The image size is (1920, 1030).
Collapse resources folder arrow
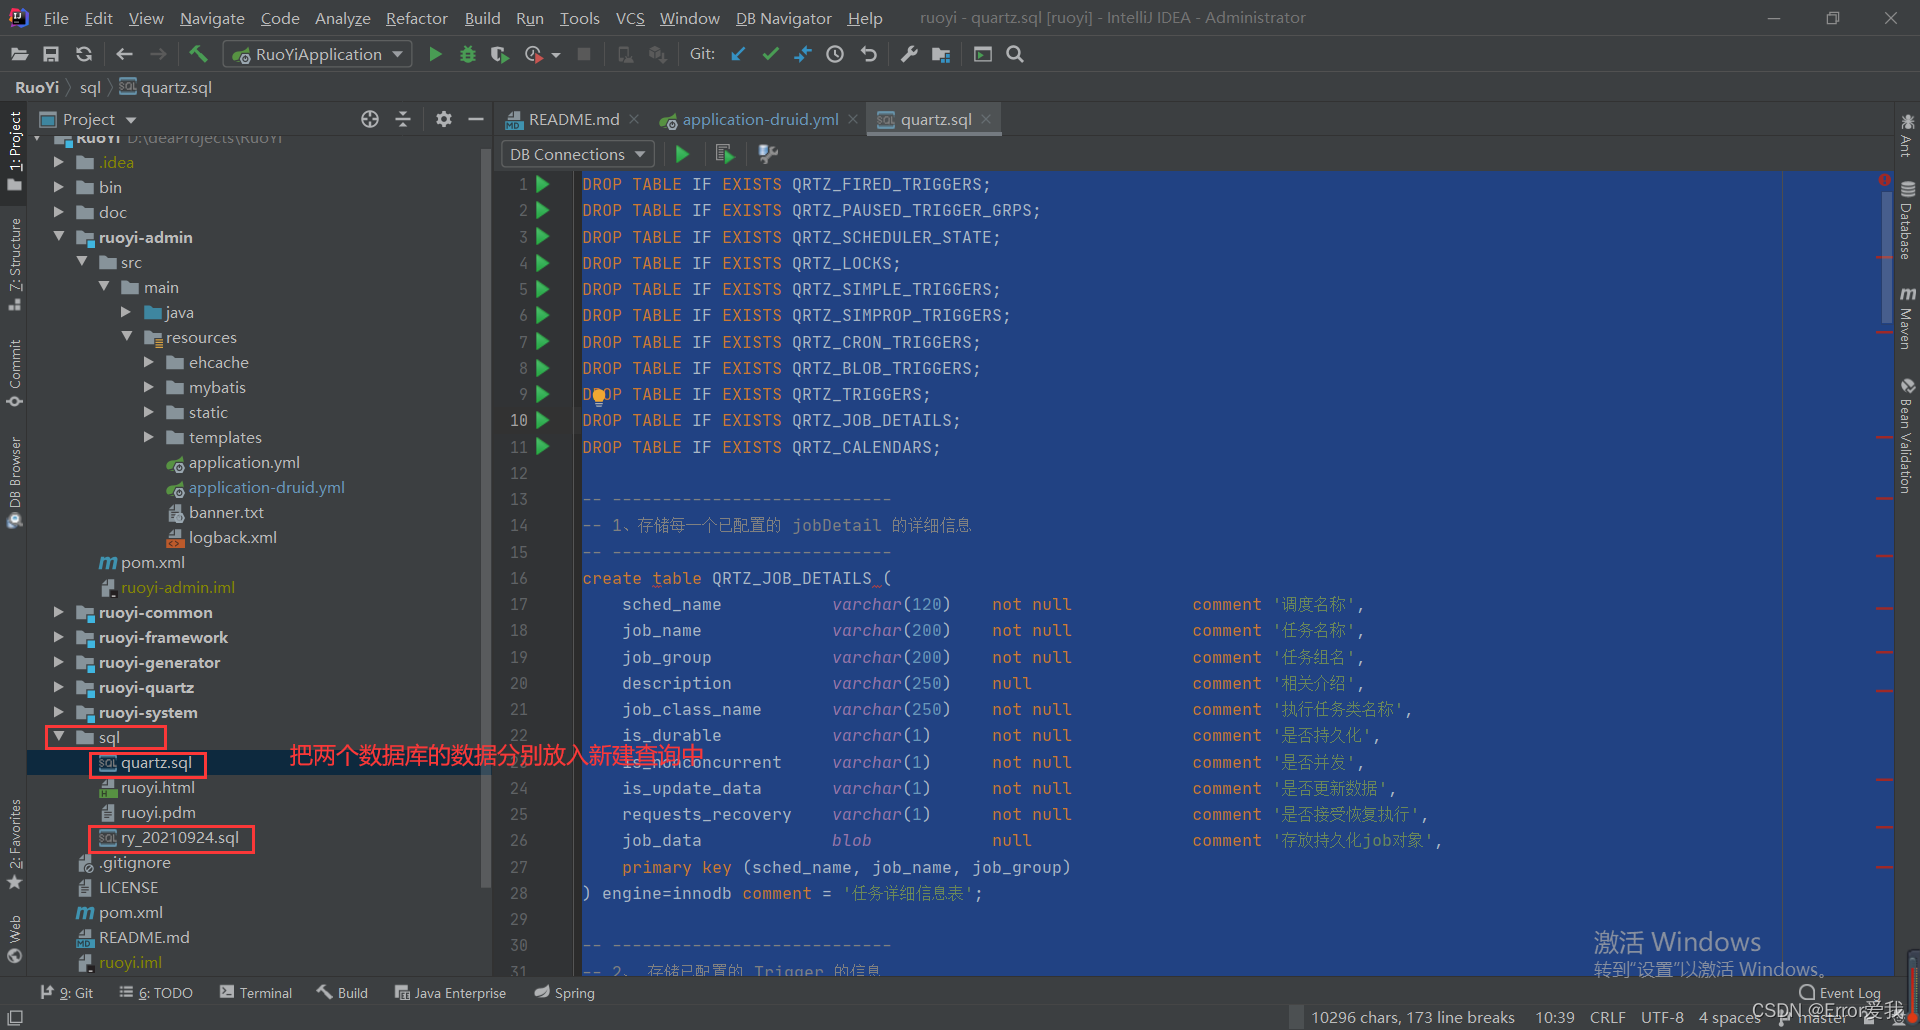tap(127, 337)
